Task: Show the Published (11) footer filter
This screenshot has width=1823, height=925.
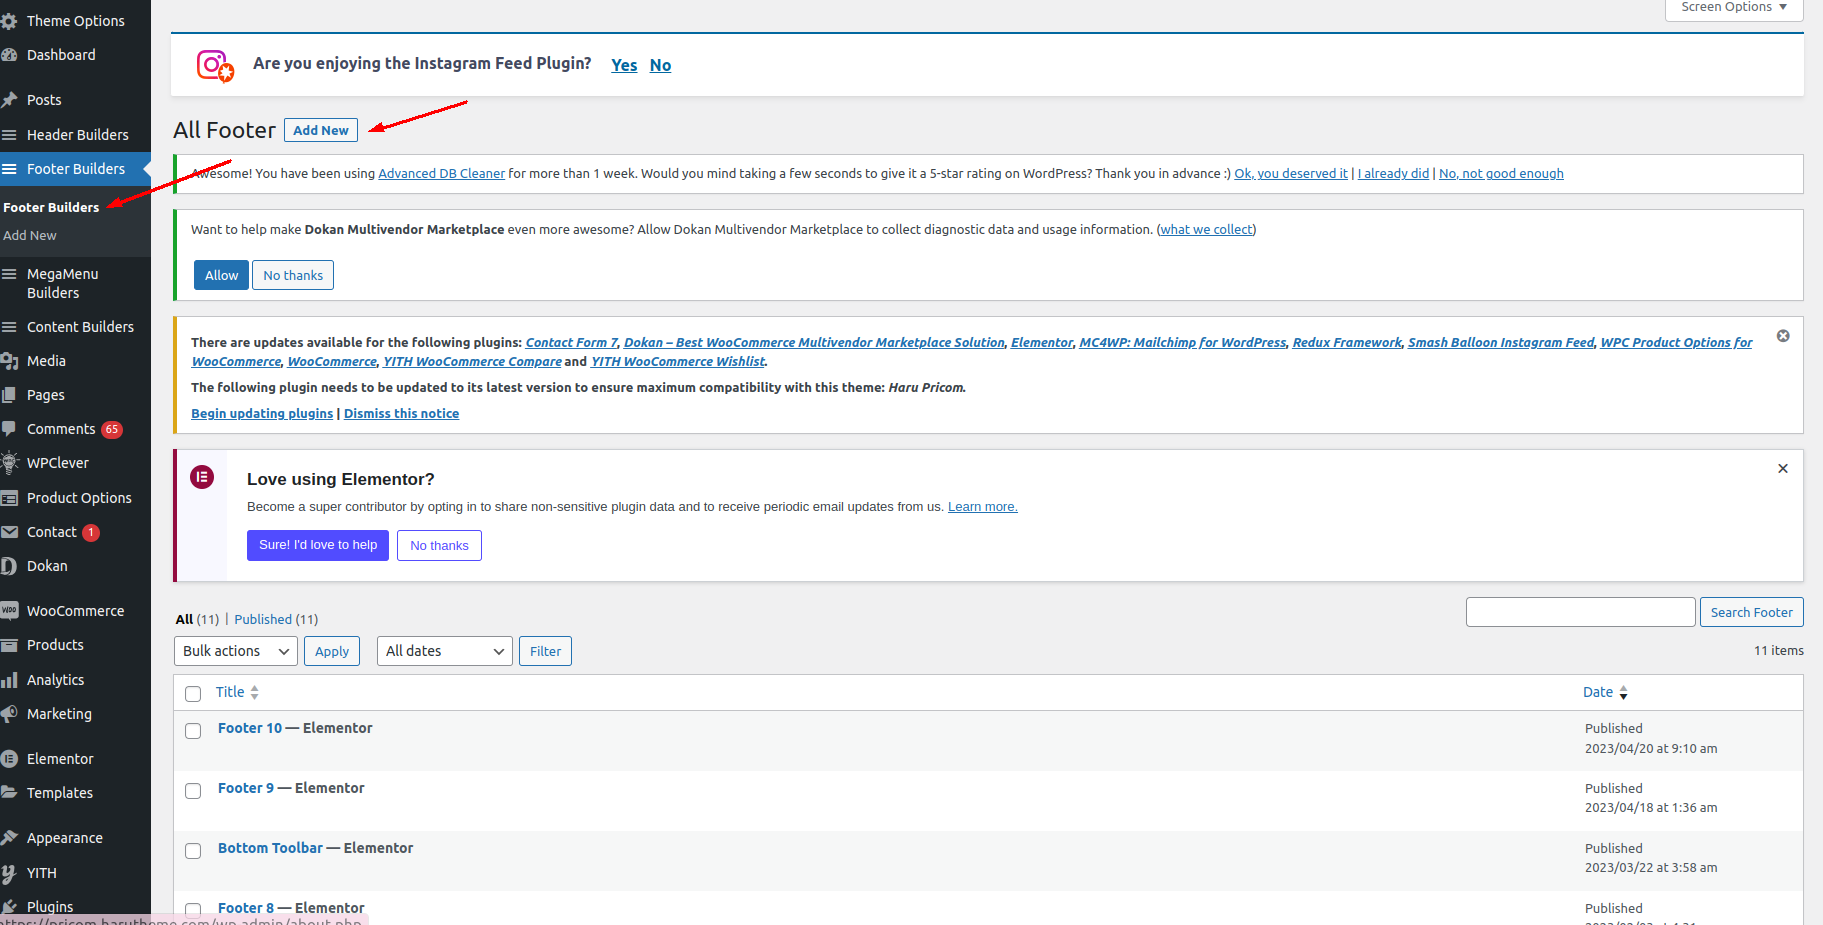Action: click(x=276, y=619)
